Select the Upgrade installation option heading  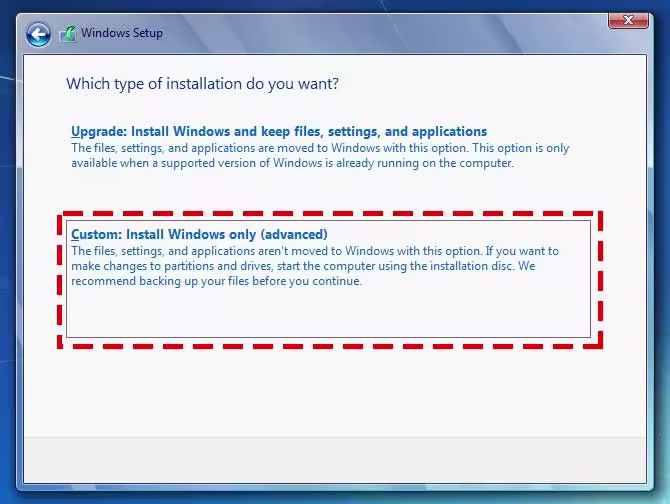click(x=279, y=131)
